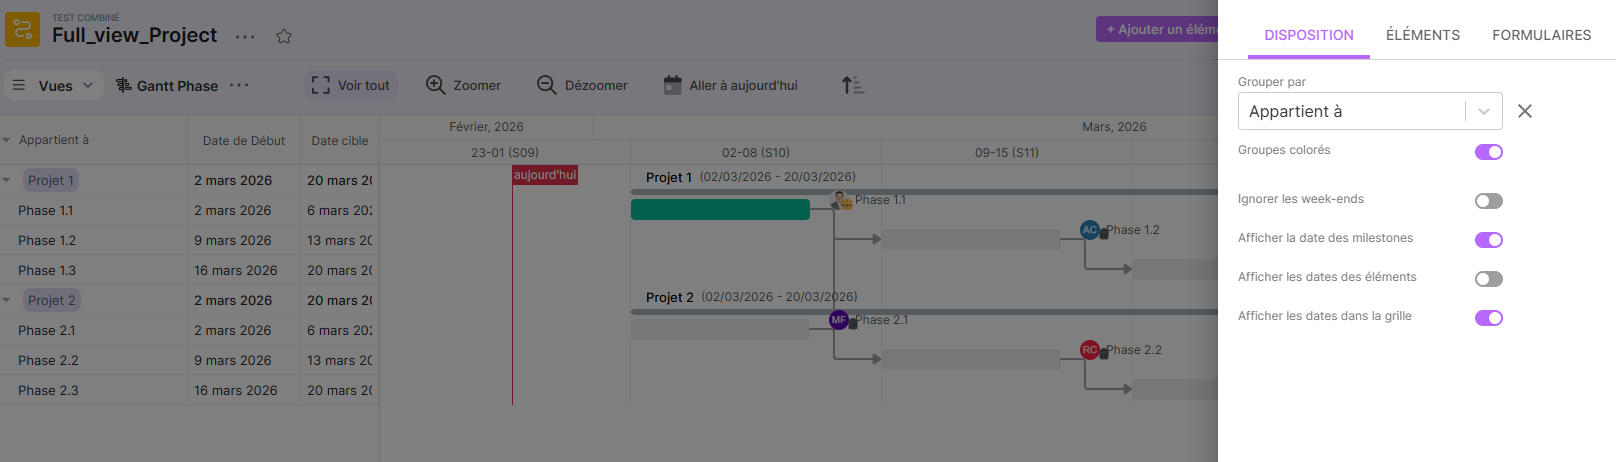Click the sort order icon
This screenshot has height=462, width=1616.
(x=852, y=85)
